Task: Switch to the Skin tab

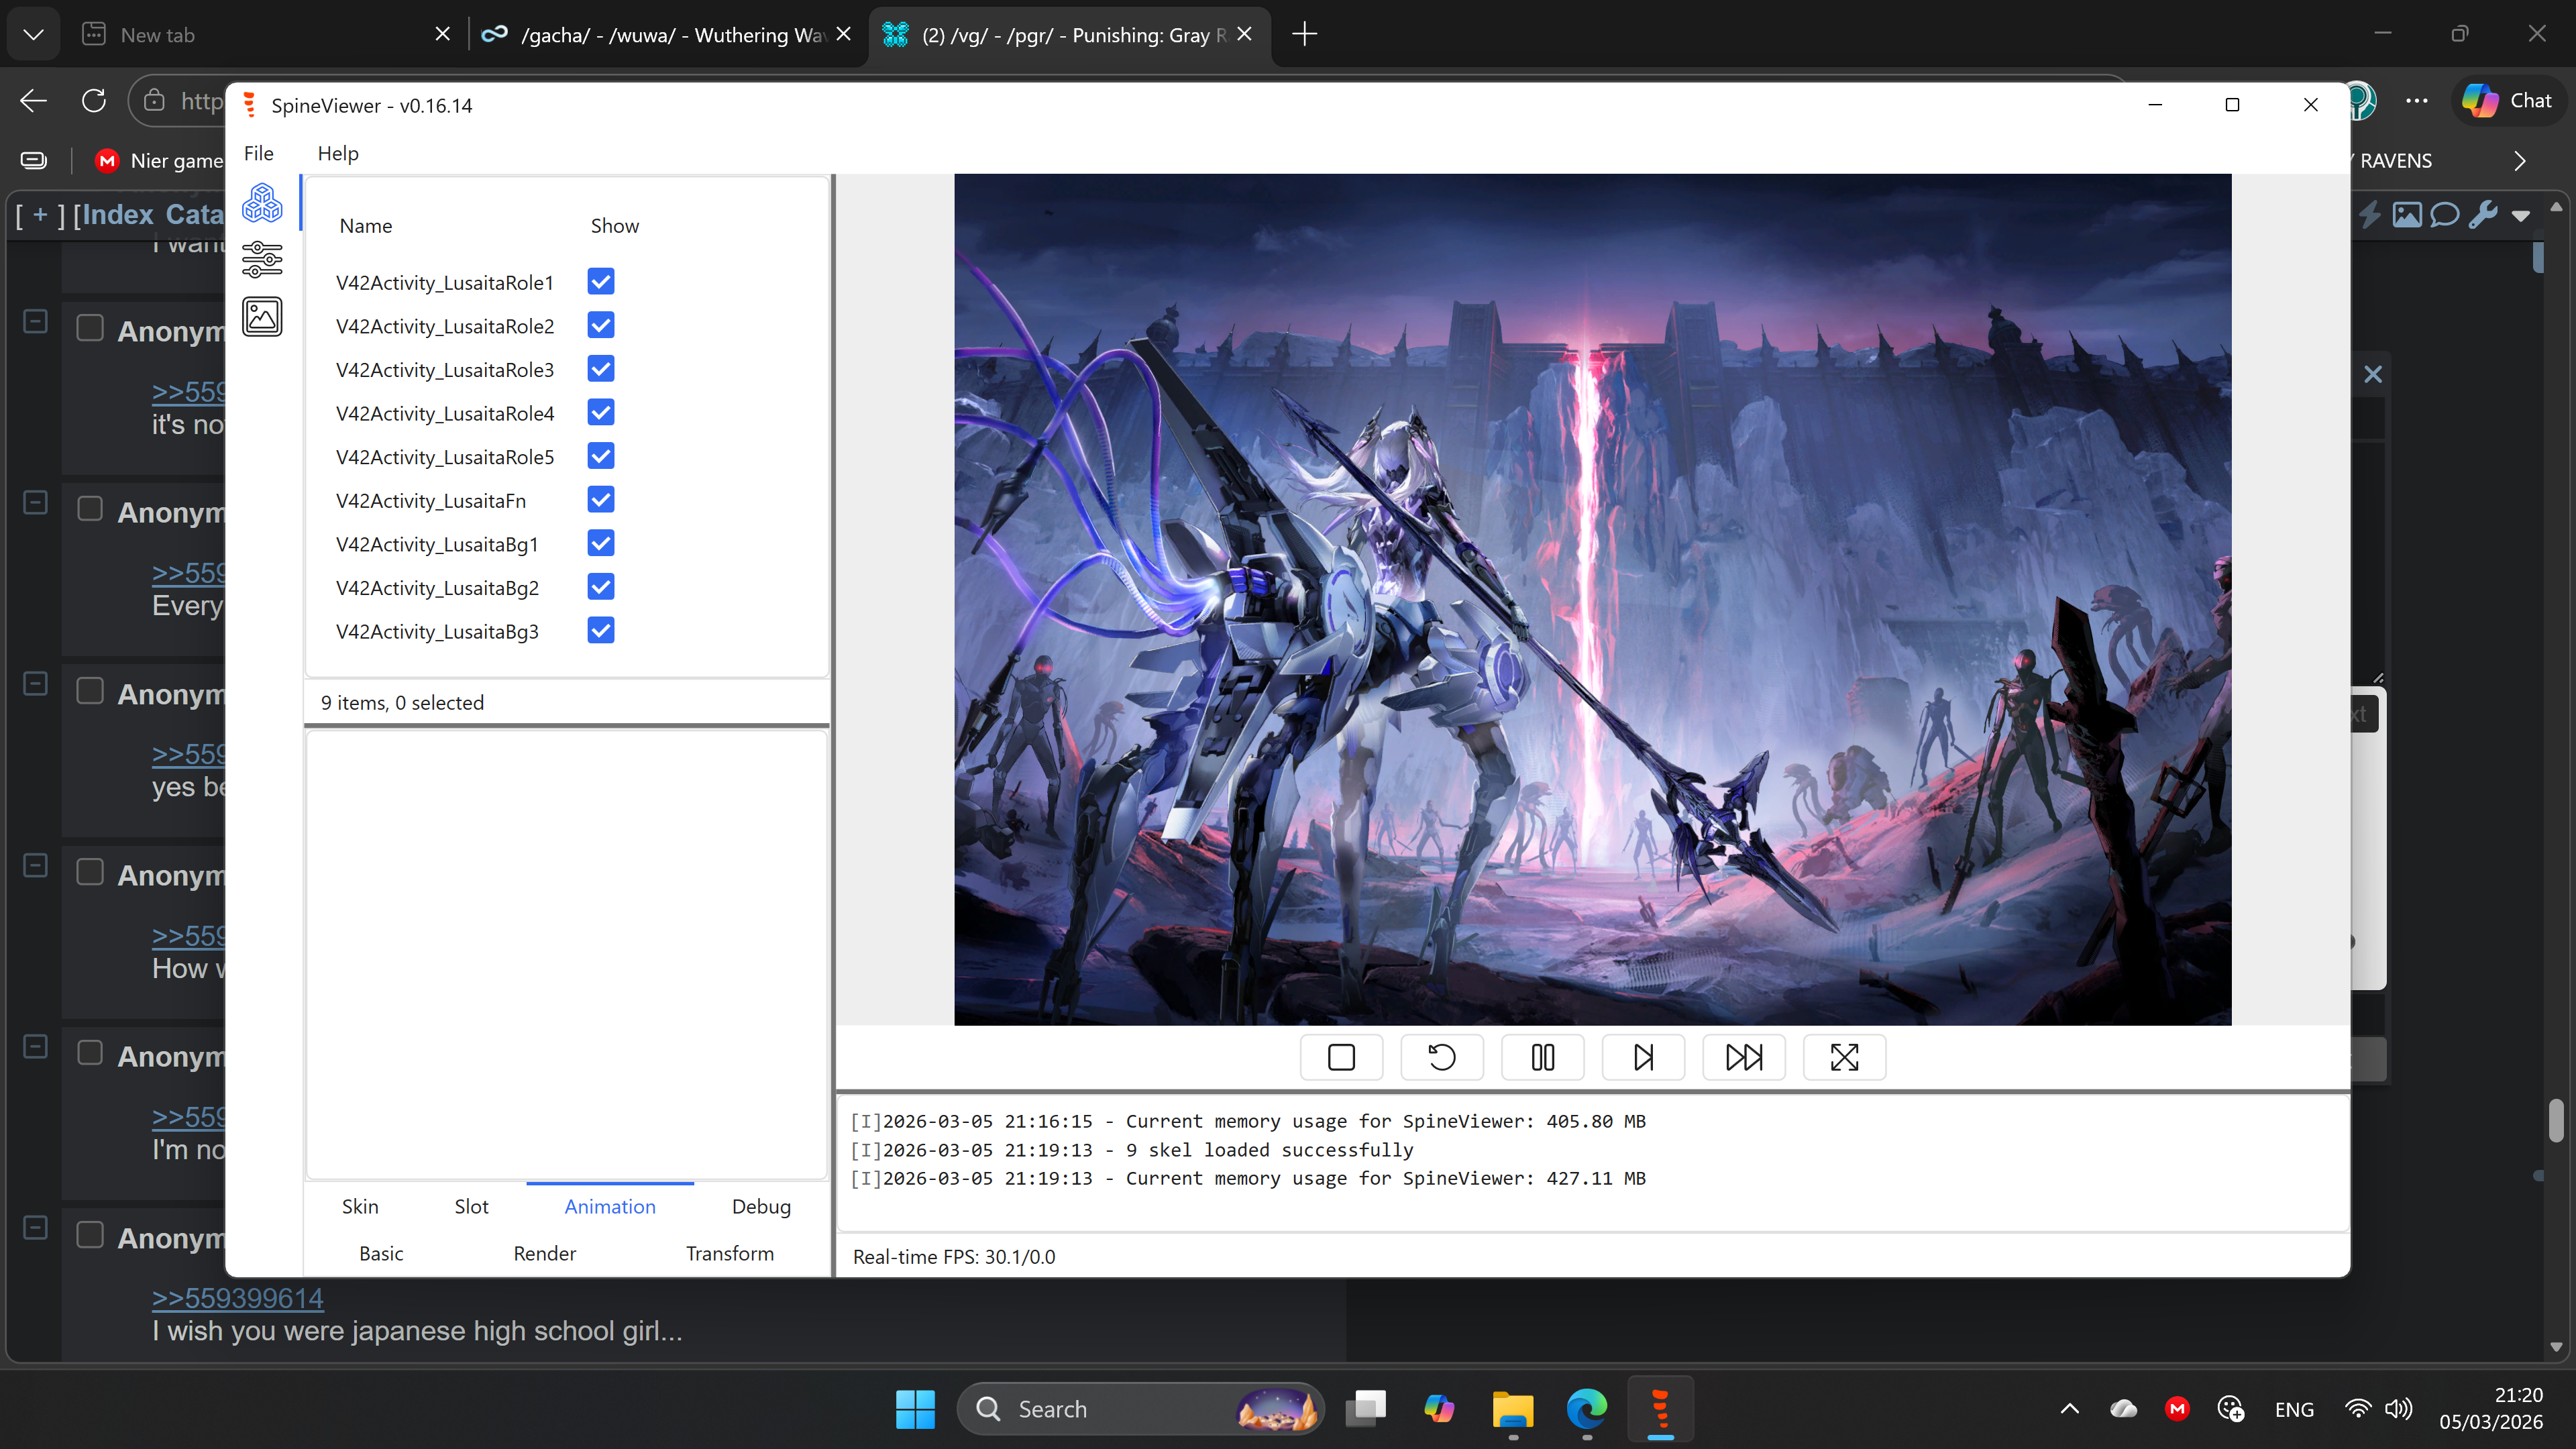Action: coord(360,1206)
